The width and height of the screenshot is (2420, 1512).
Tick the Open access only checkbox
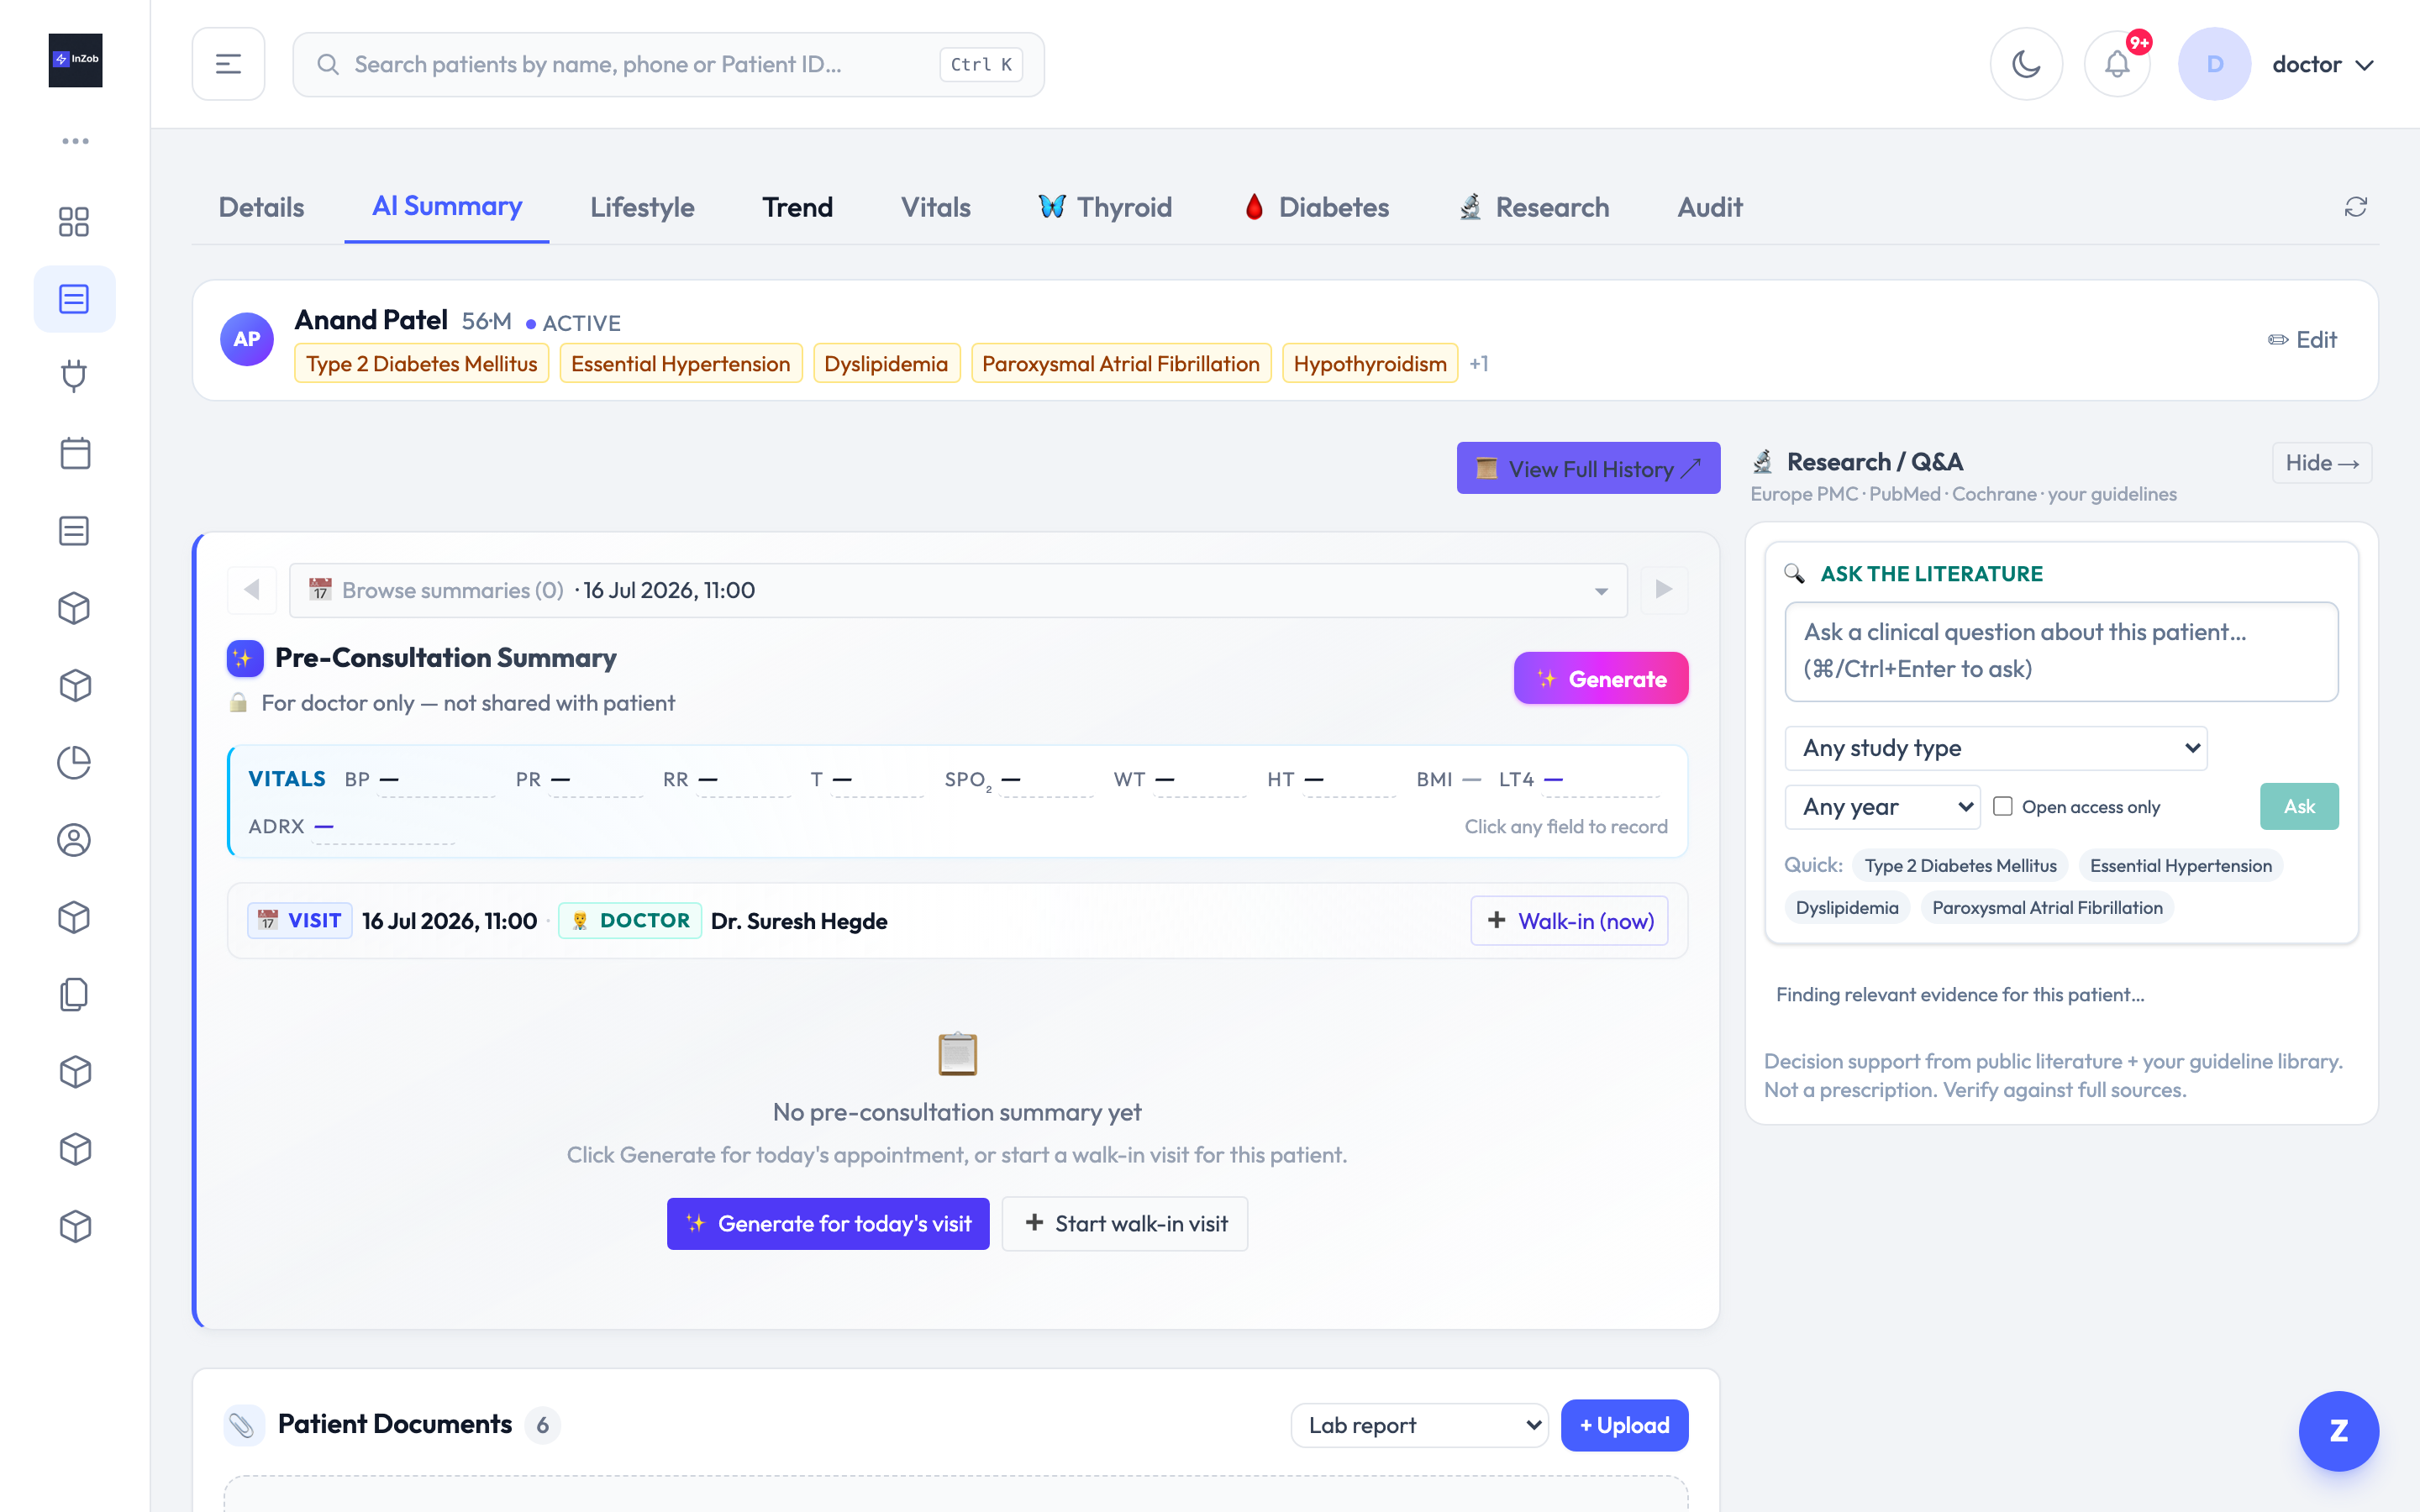[2002, 806]
